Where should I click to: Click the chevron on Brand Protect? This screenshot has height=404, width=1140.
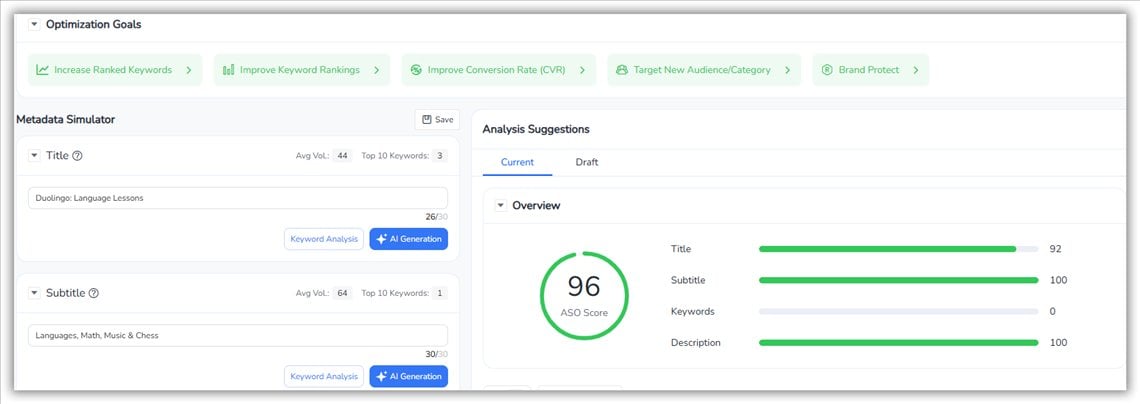(915, 70)
